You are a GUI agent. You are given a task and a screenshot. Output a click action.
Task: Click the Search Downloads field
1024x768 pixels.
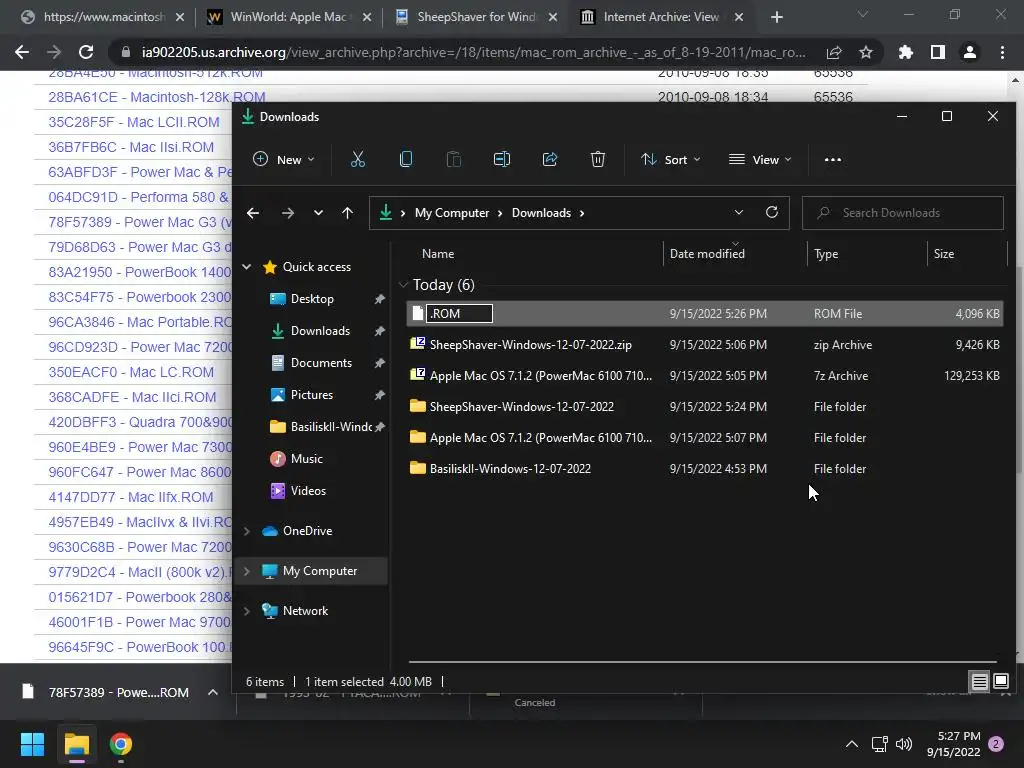[903, 213]
